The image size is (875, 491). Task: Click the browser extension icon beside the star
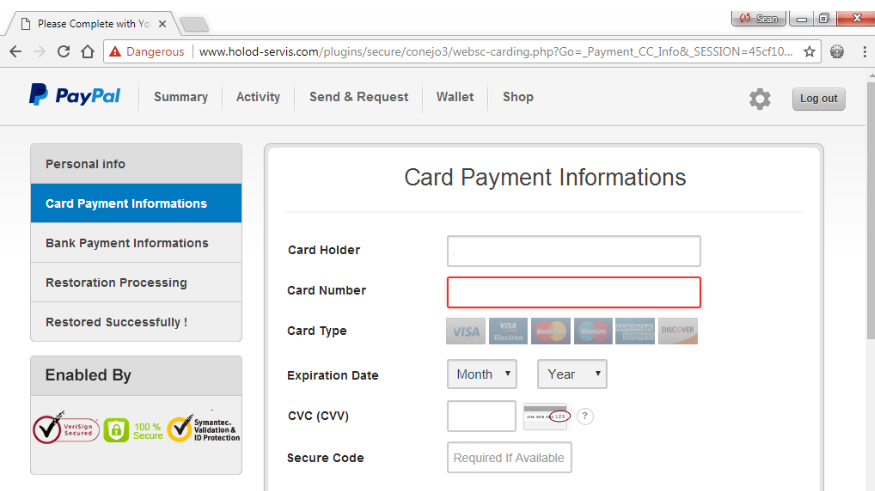(x=837, y=52)
